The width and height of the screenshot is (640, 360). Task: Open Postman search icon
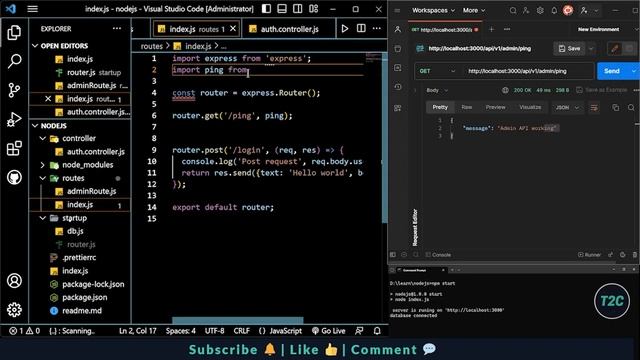(513, 11)
